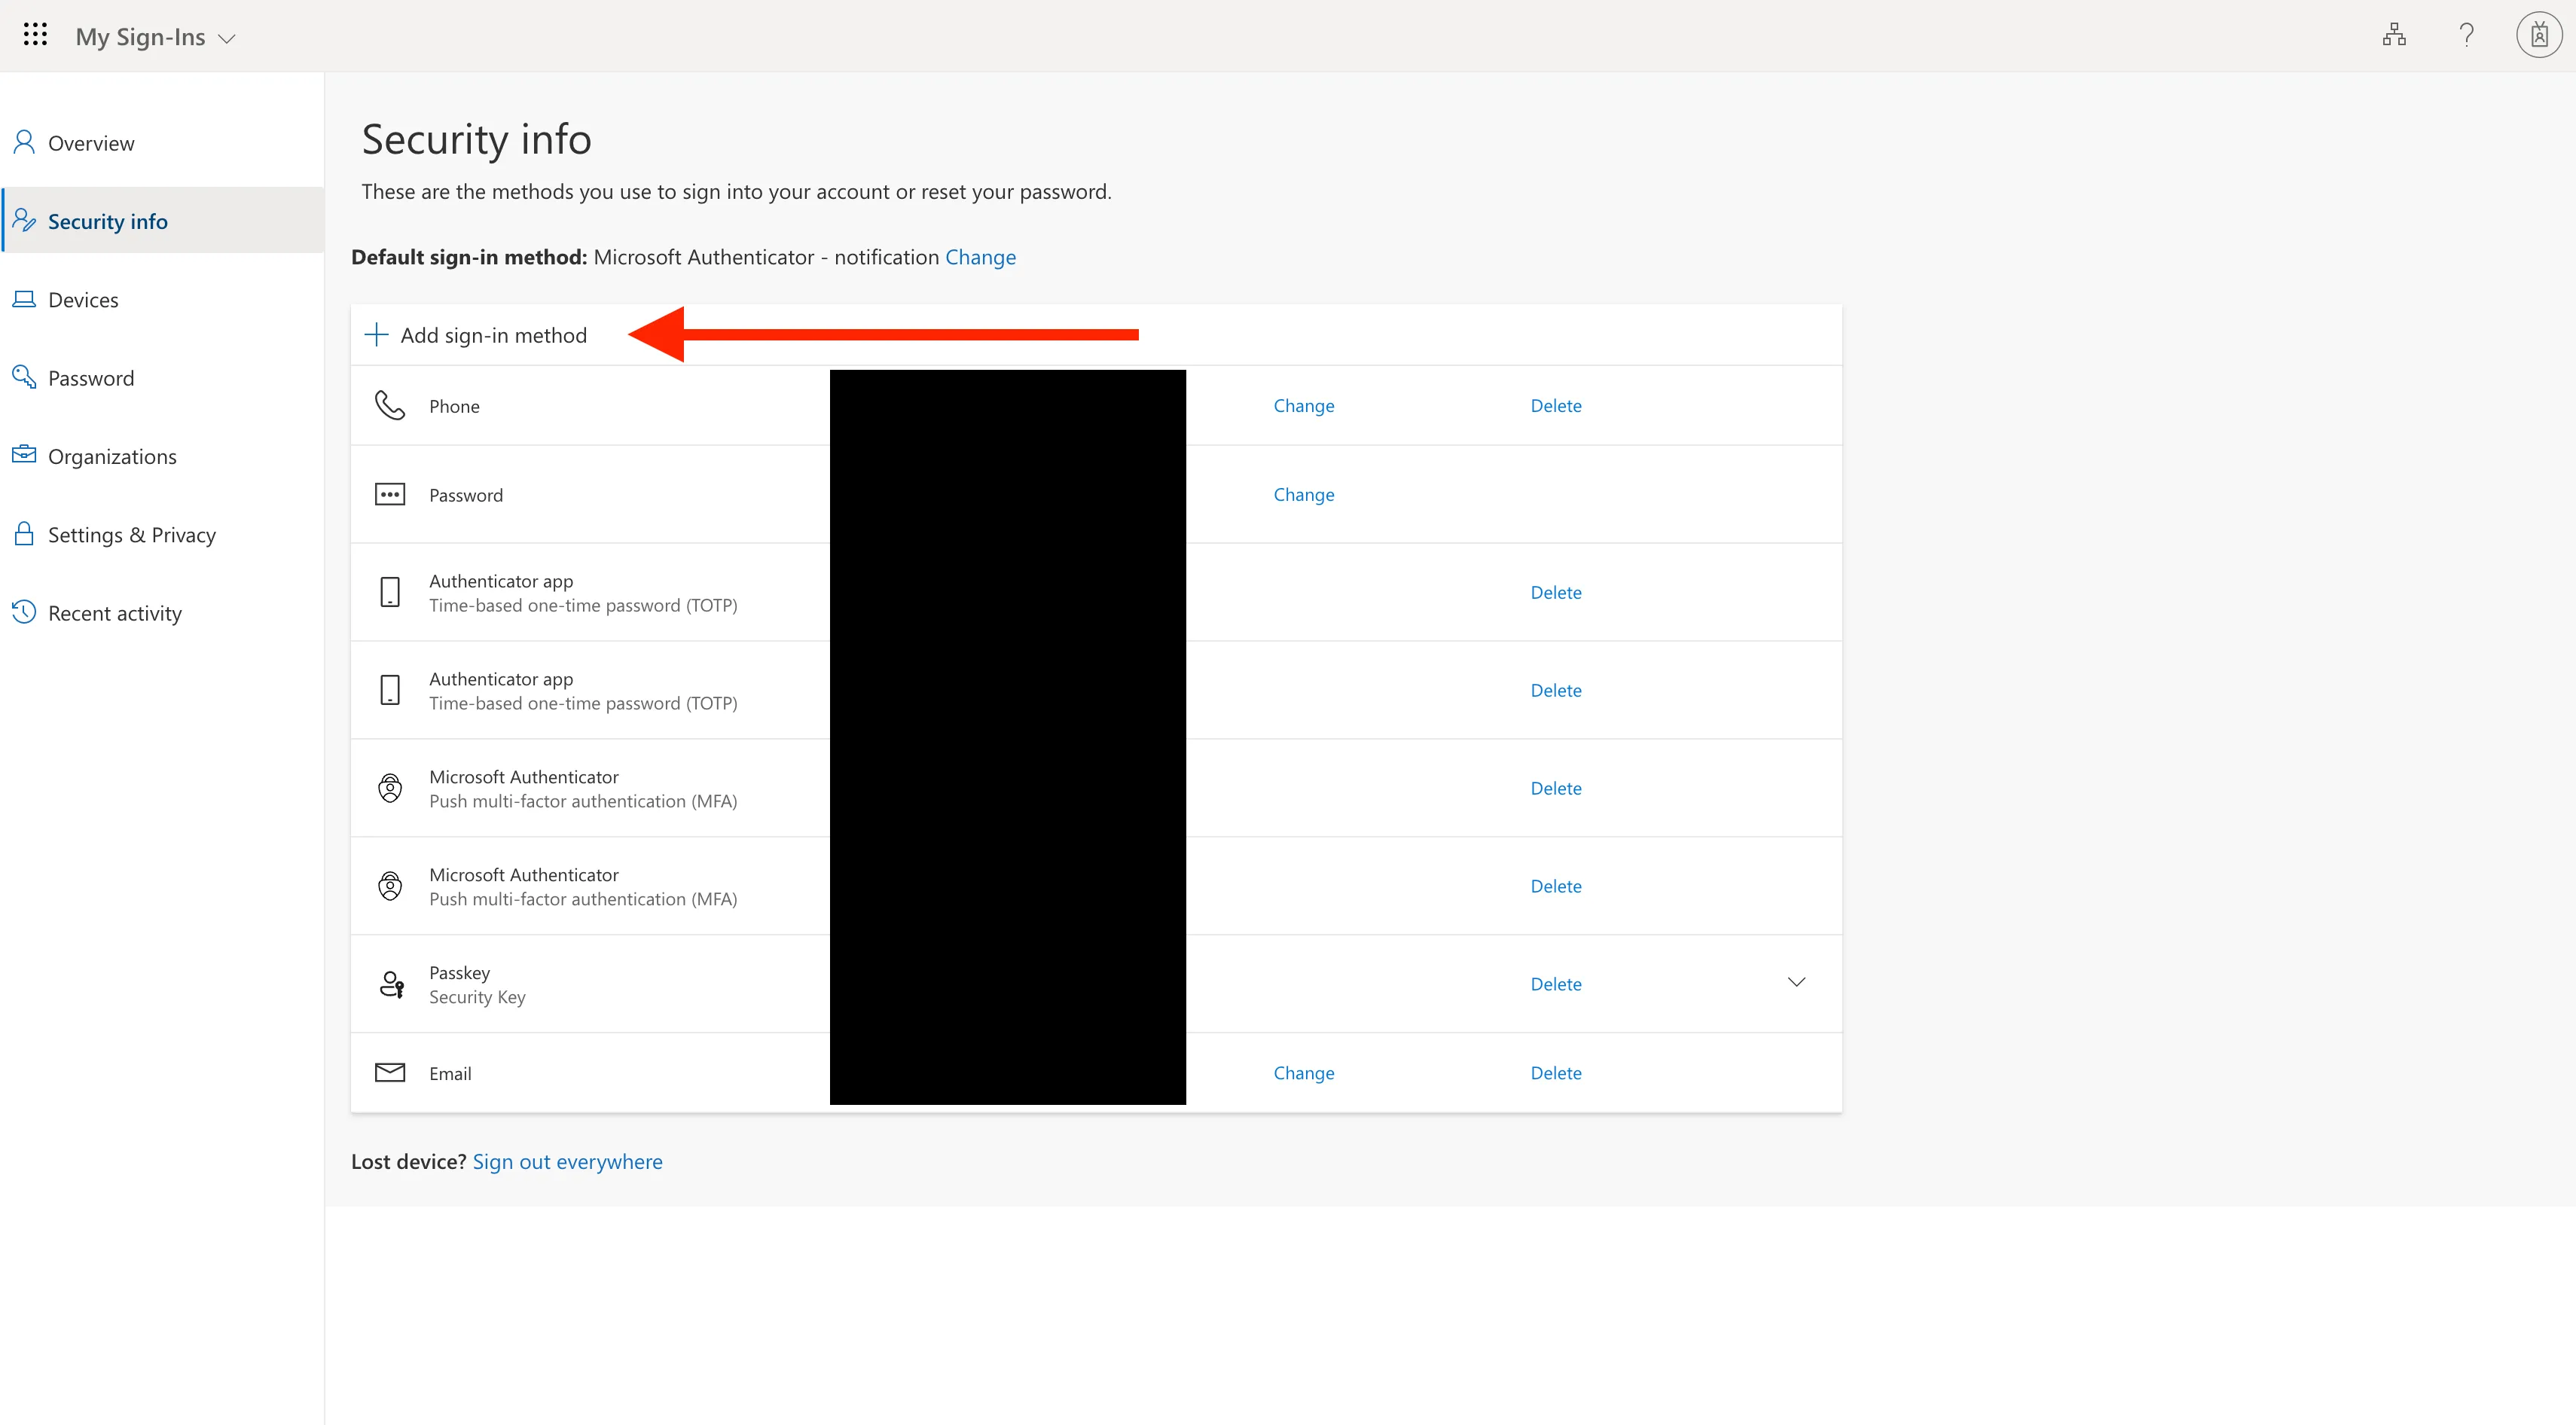Click the Passkey security key icon
Viewport: 2576px width, 1425px height.
click(391, 984)
